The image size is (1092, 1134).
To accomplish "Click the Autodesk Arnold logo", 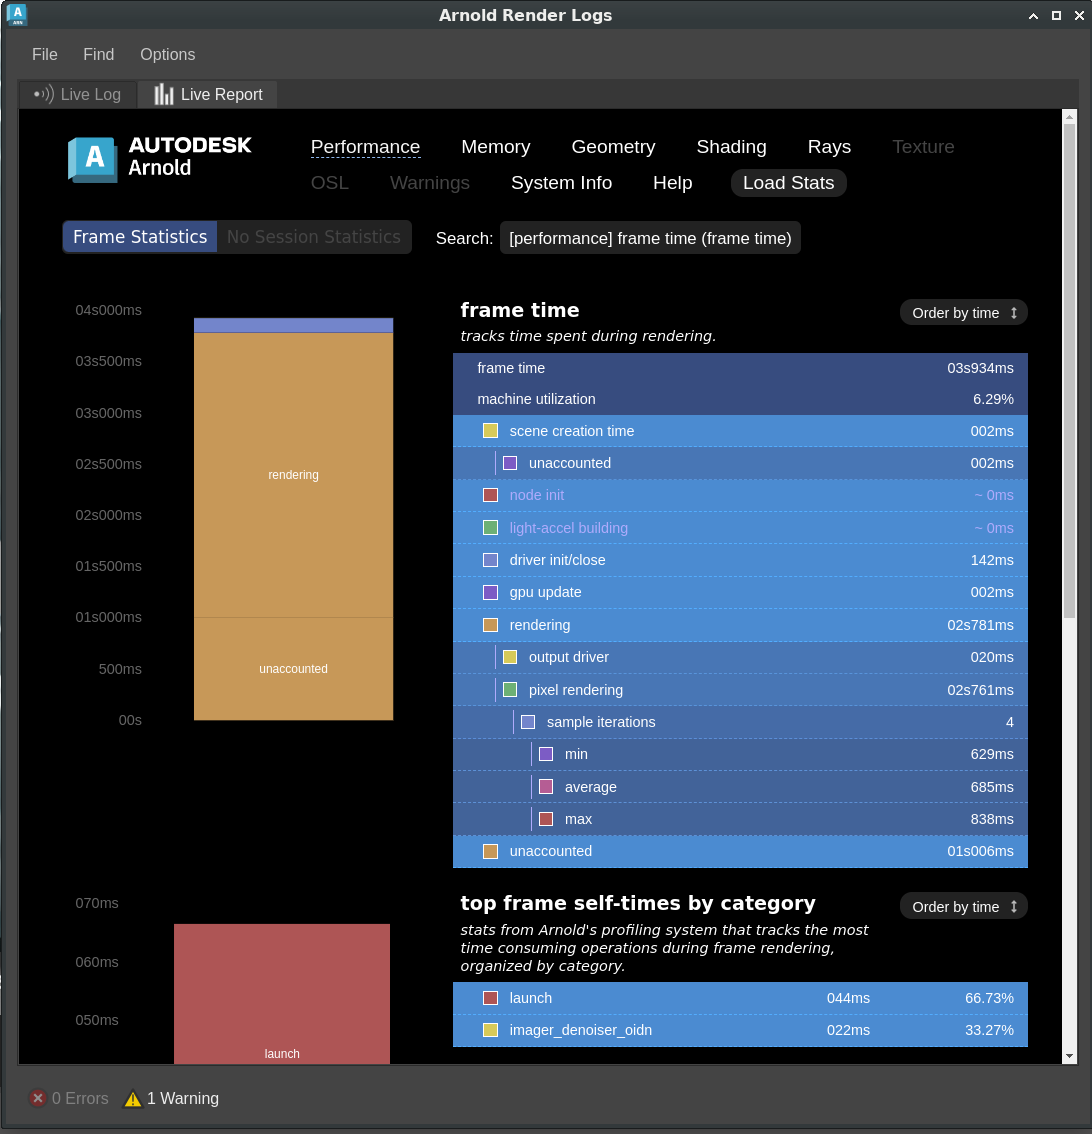I will [x=160, y=159].
